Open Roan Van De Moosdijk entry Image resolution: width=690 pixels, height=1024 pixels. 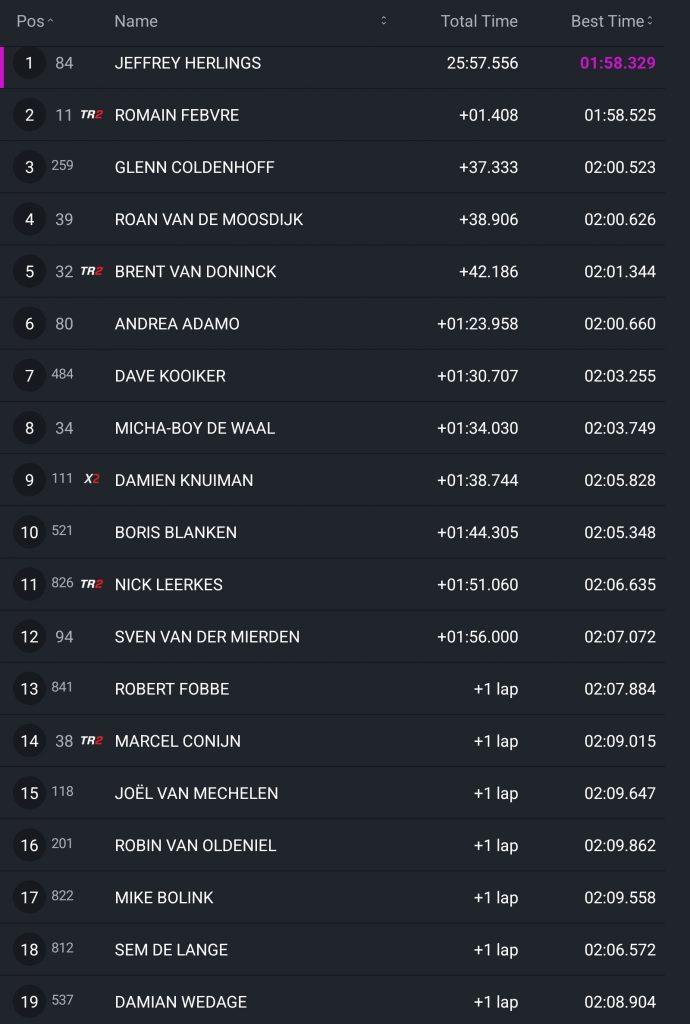click(332, 219)
